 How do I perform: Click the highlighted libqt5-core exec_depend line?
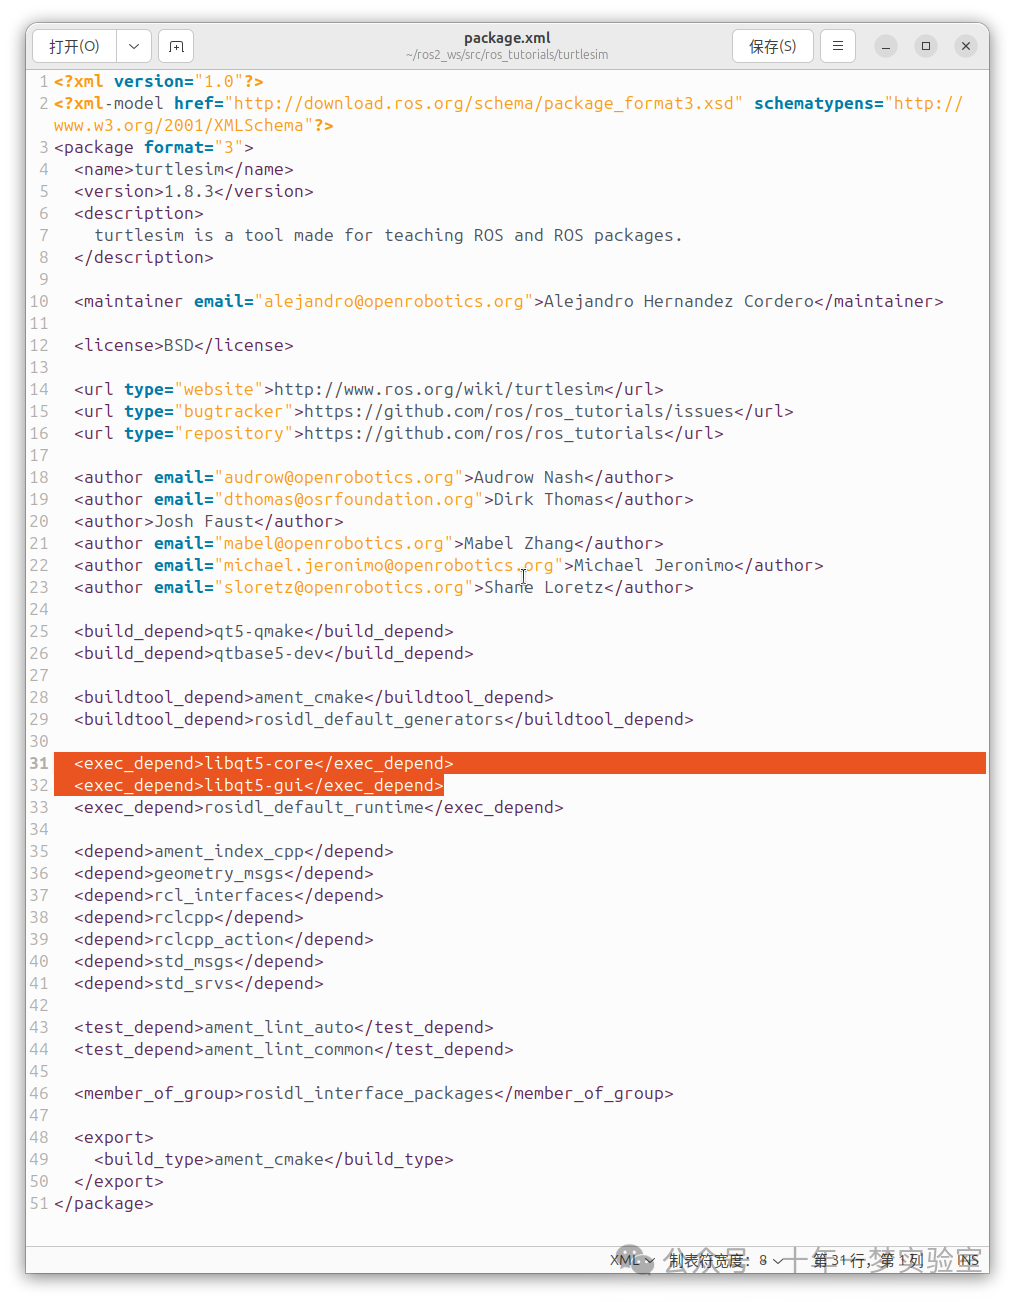264,763
